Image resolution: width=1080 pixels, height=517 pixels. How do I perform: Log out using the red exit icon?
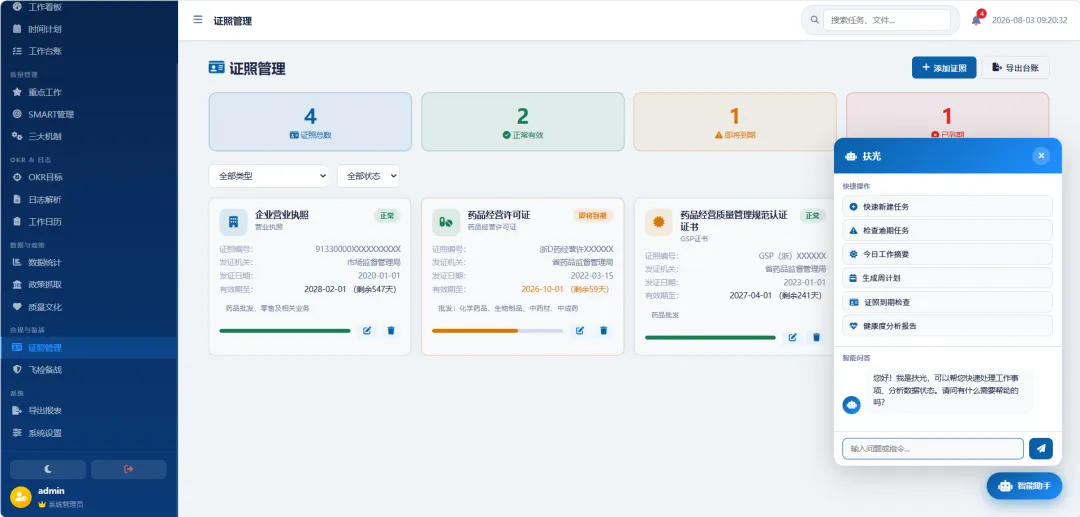pos(128,469)
